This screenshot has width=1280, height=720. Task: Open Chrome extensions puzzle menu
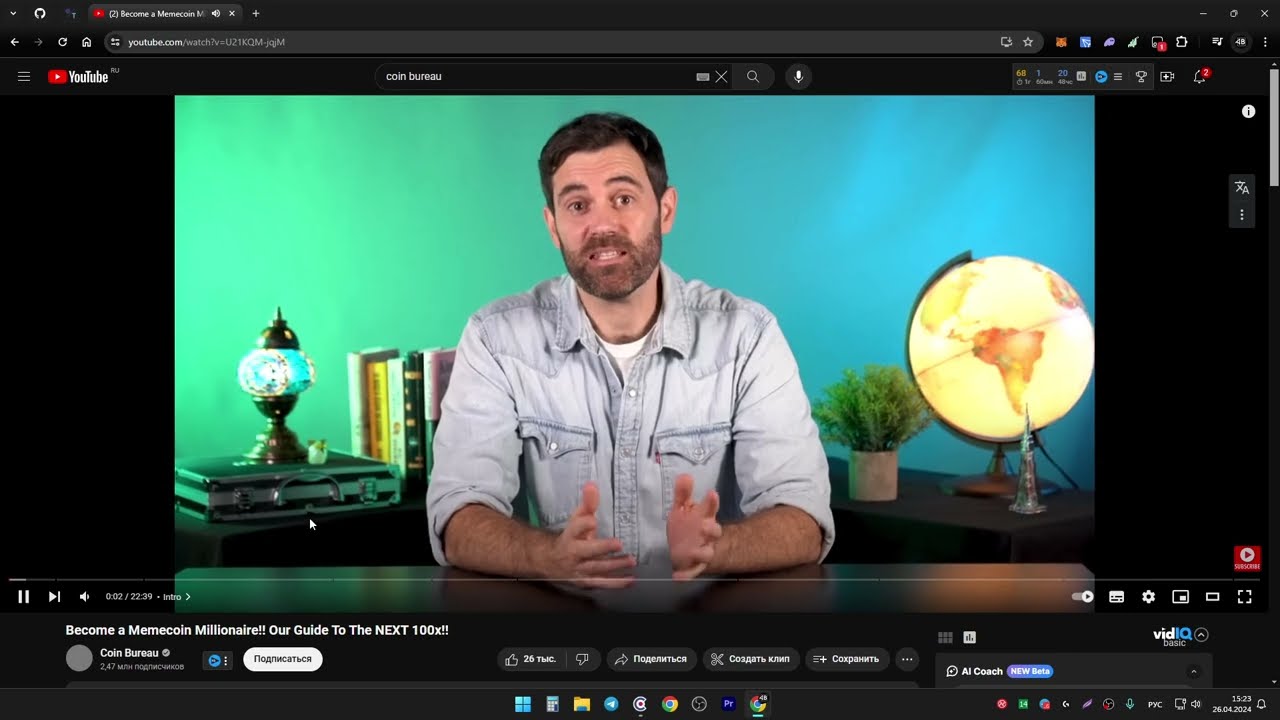[x=1181, y=42]
